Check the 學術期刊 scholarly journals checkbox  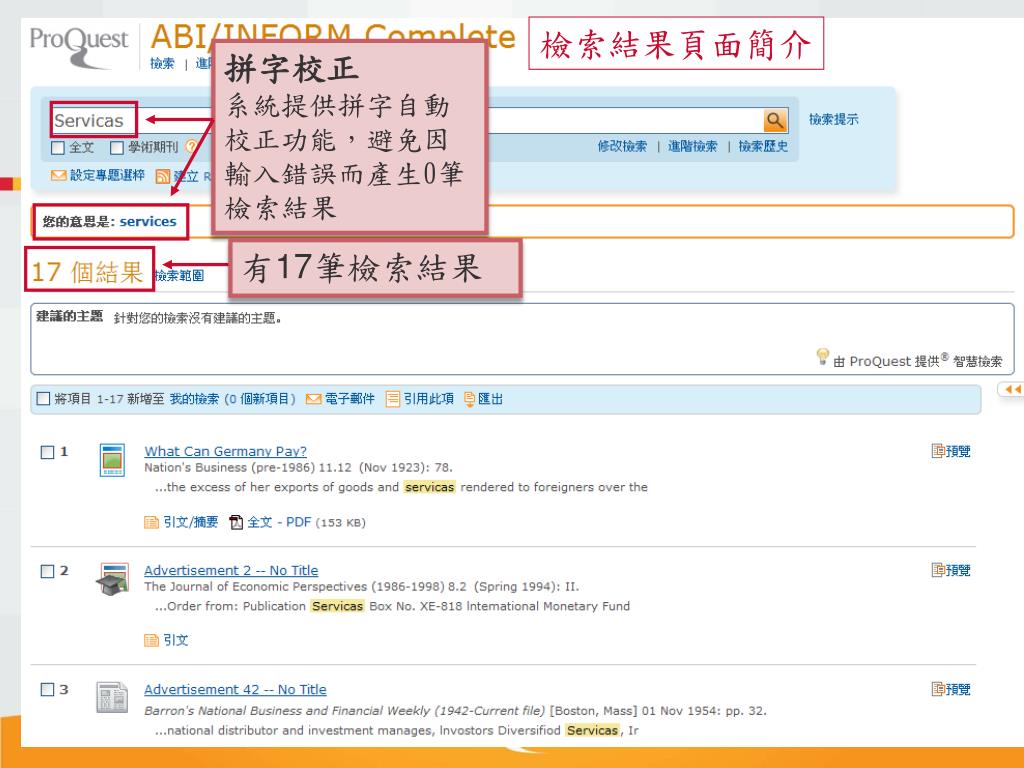point(117,148)
